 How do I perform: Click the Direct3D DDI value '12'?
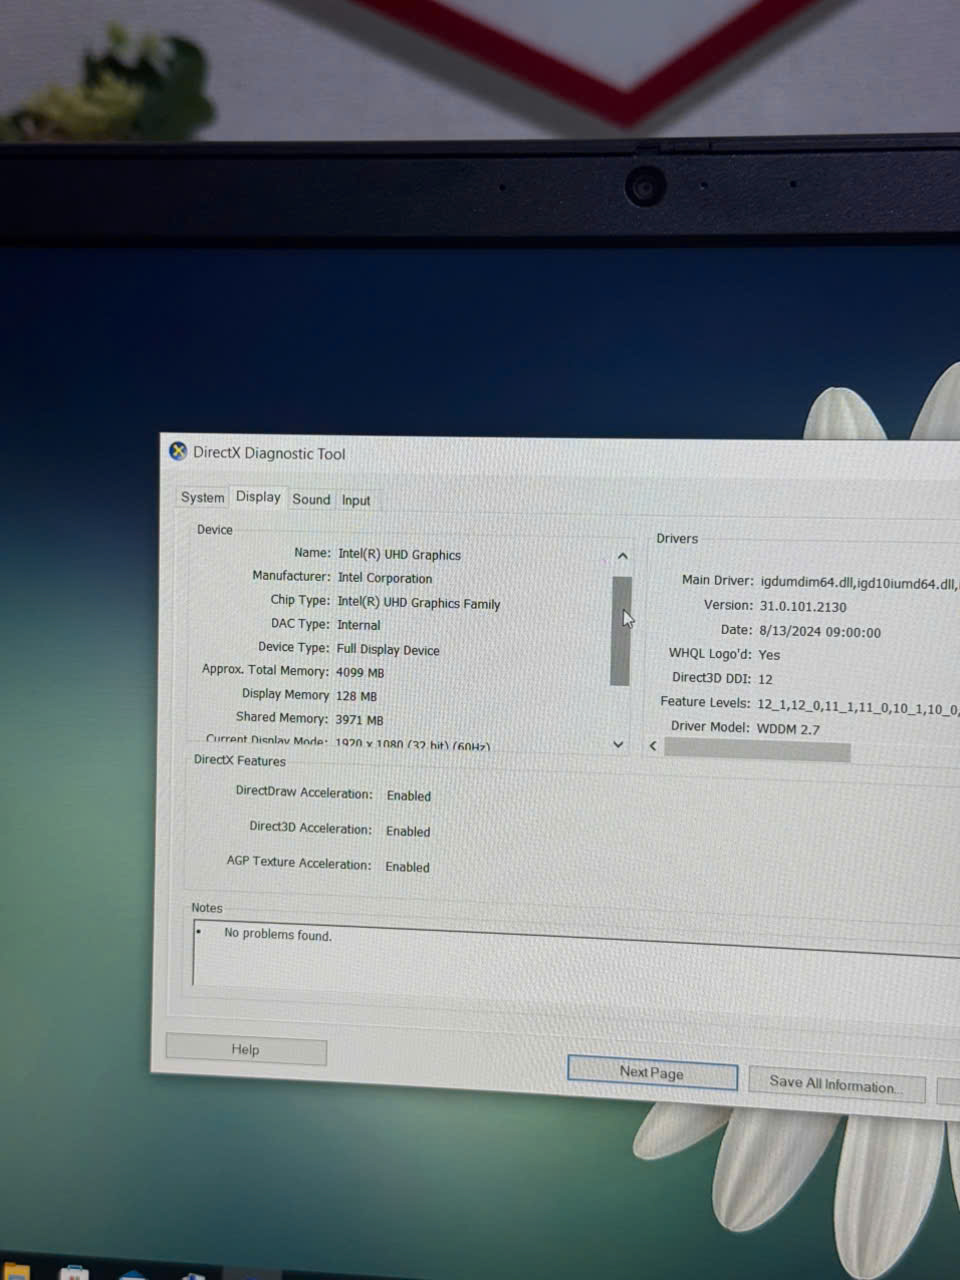click(765, 679)
